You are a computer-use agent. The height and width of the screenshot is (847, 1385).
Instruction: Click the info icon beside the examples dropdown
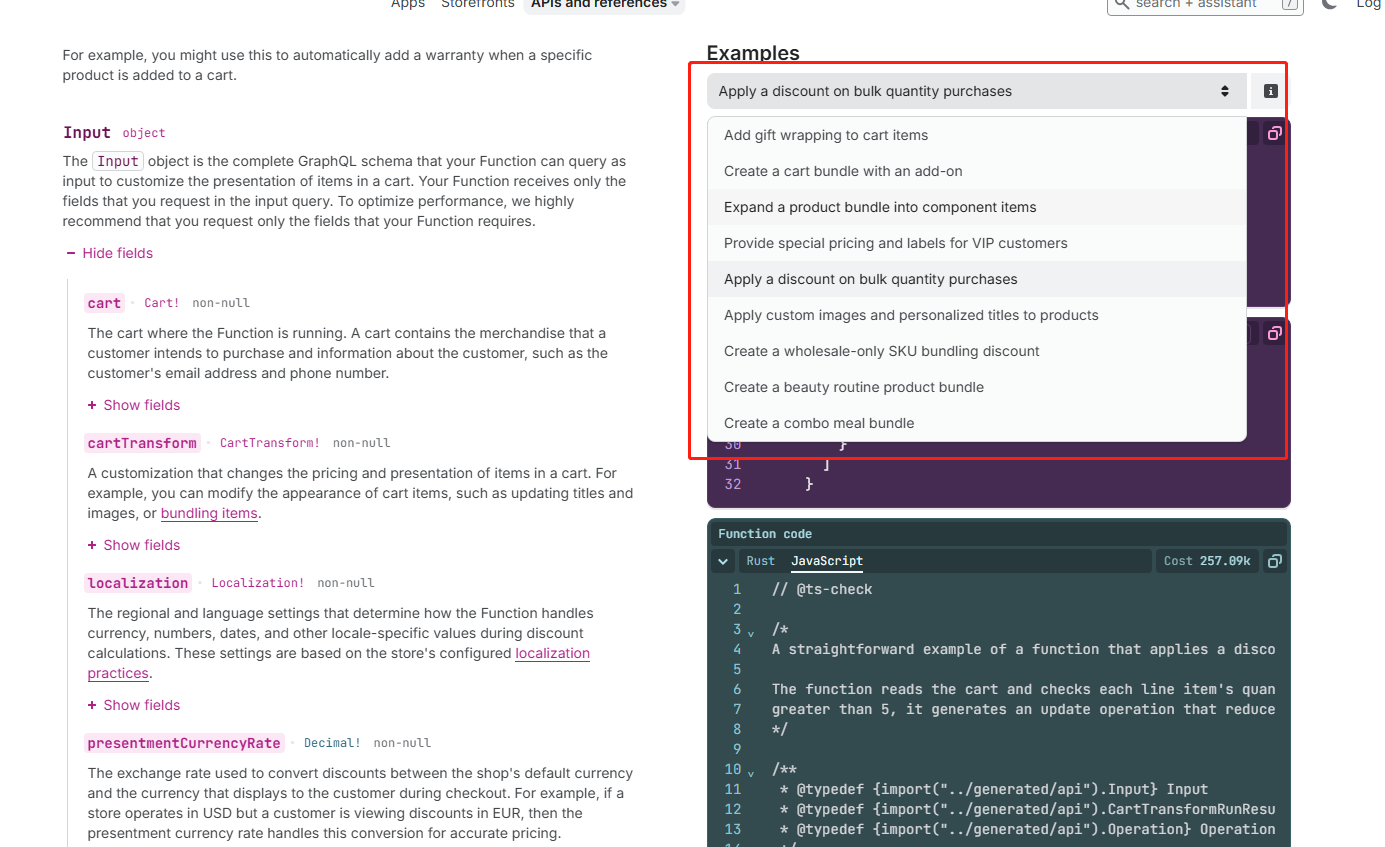point(1270,91)
